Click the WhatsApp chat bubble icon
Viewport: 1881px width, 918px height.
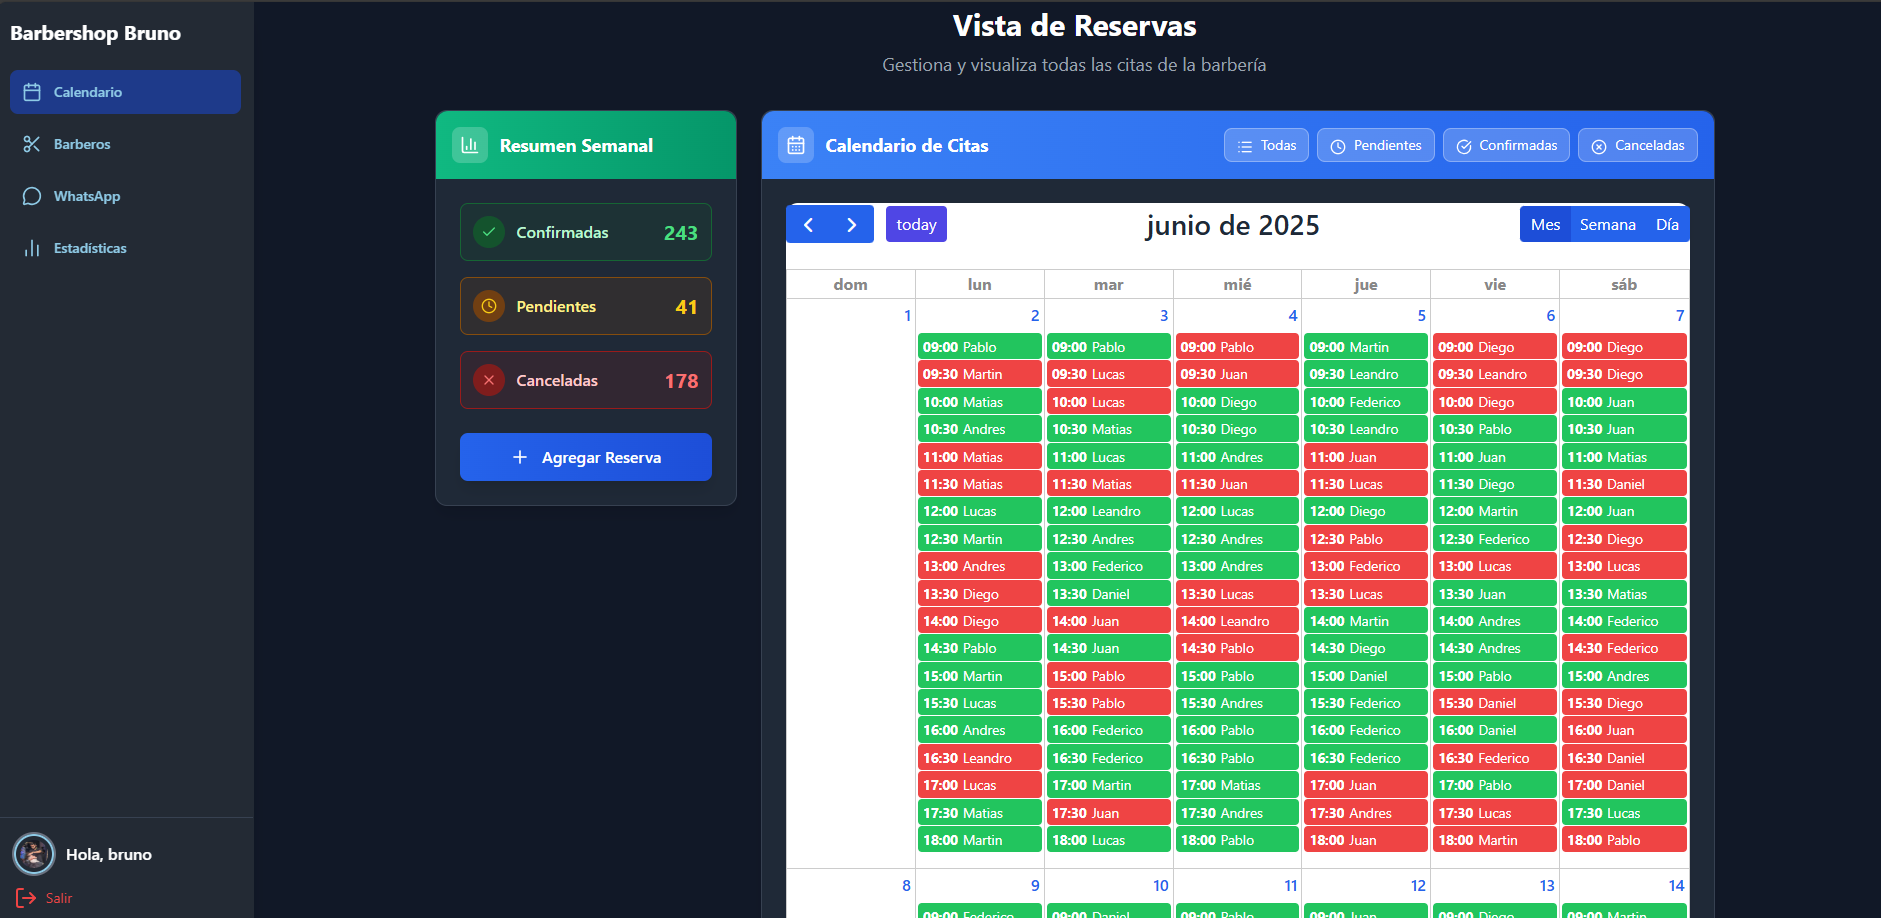click(32, 196)
